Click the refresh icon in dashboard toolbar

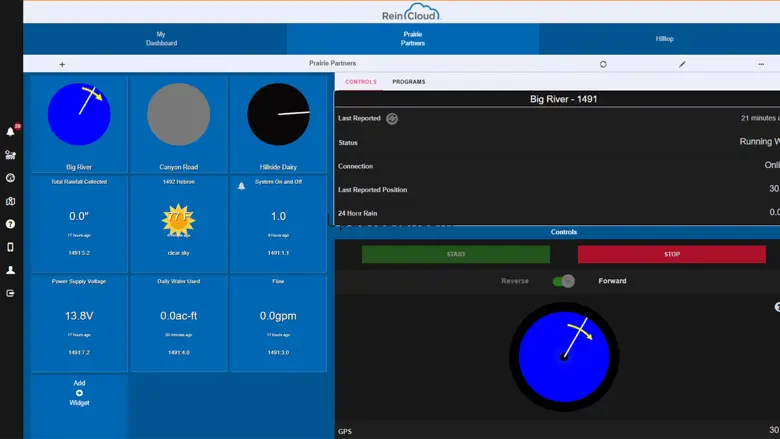[603, 64]
